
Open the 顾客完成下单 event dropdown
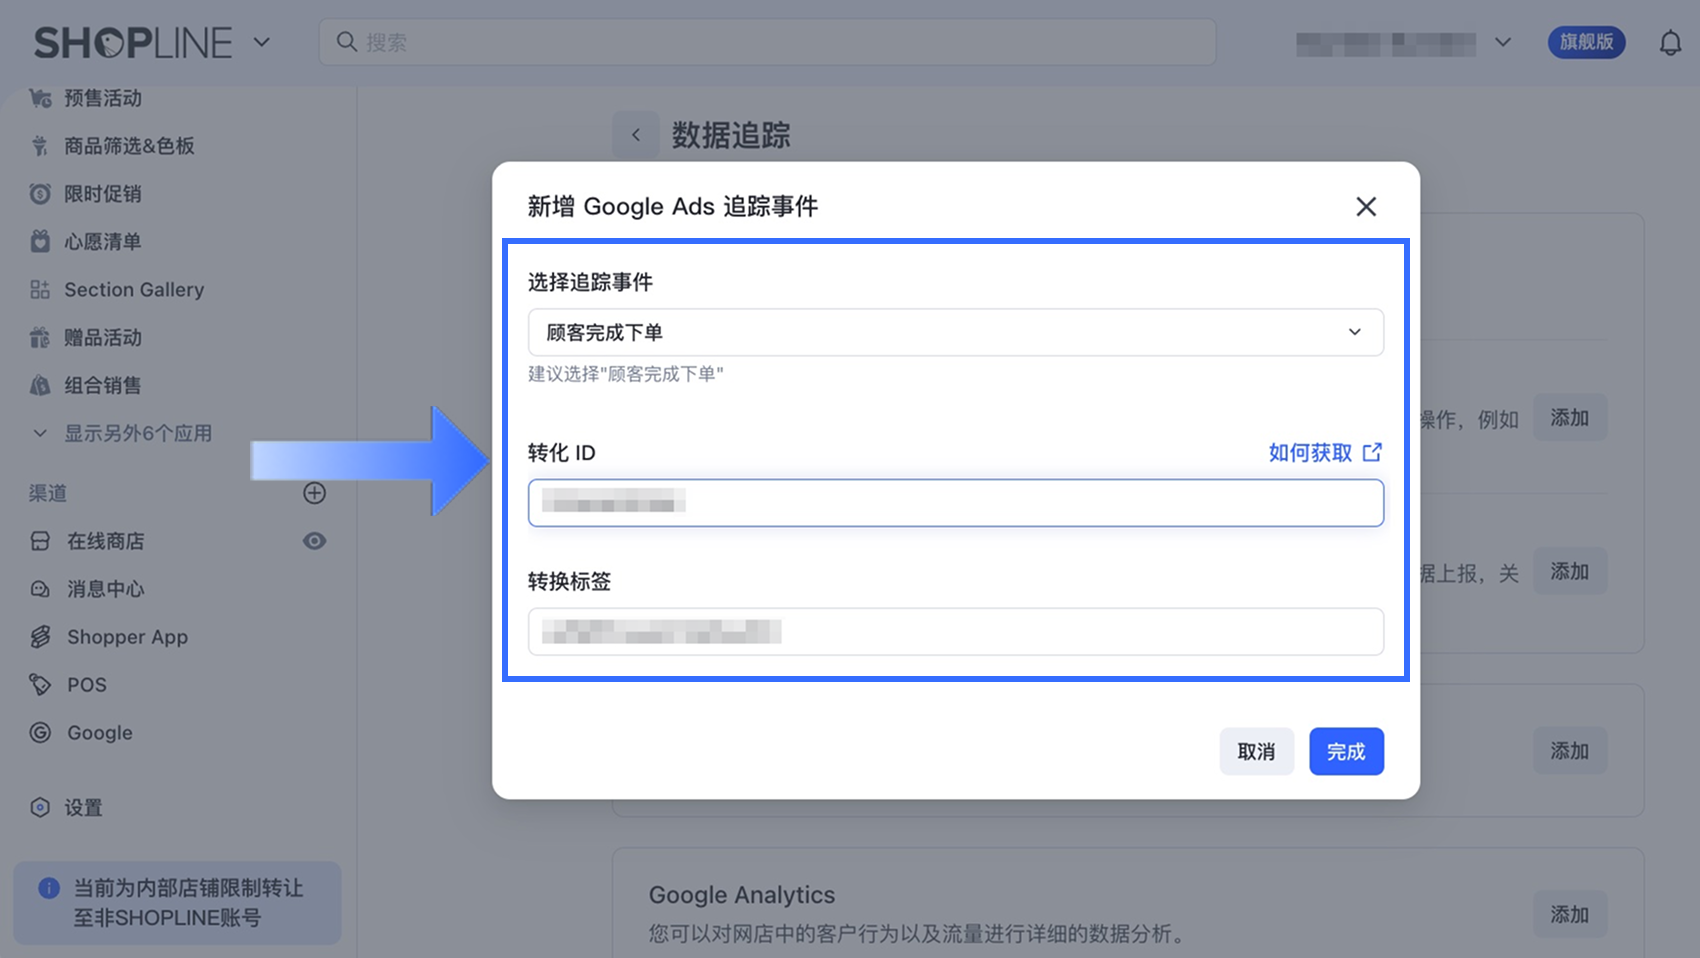point(956,332)
